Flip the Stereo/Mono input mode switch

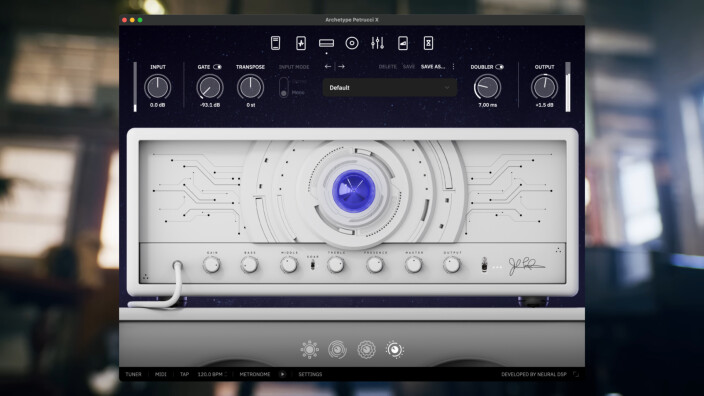[284, 87]
